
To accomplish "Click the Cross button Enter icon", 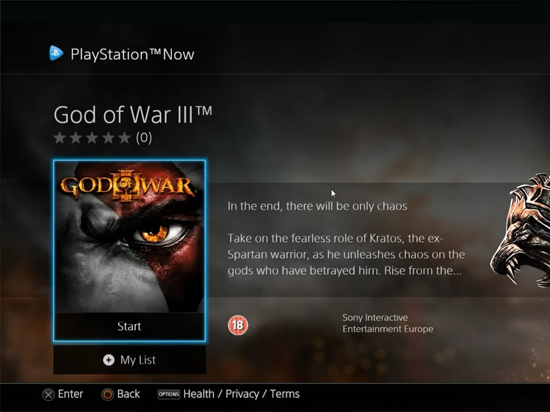I will pyautogui.click(x=48, y=395).
